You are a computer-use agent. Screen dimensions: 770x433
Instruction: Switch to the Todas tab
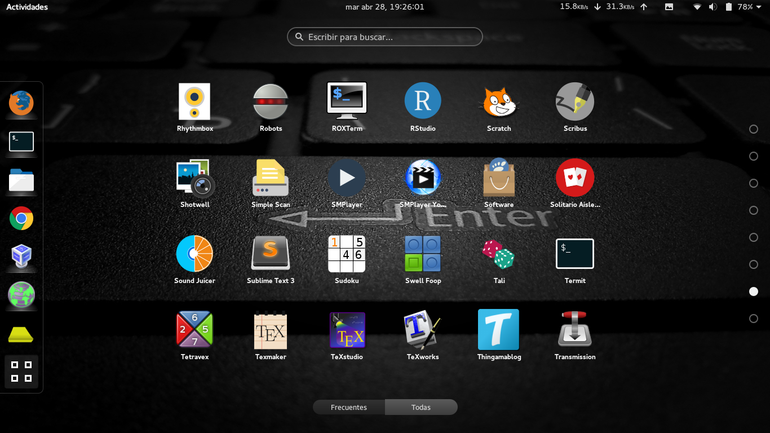[421, 407]
